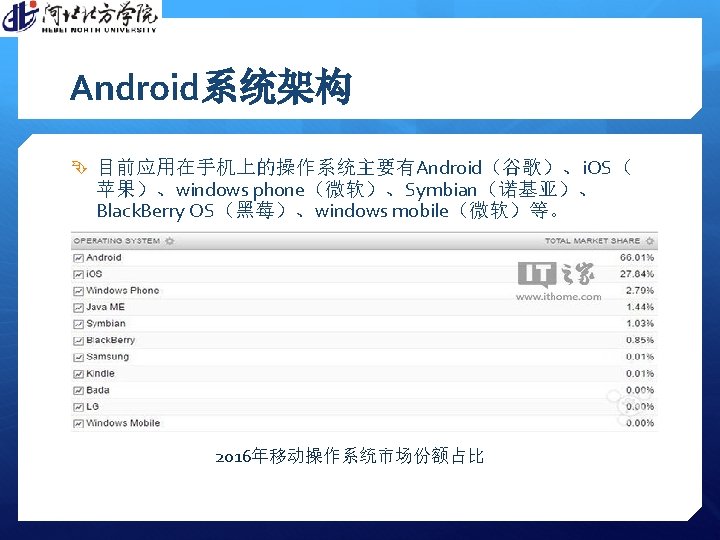Click the Java ME row chart icon

(79, 308)
